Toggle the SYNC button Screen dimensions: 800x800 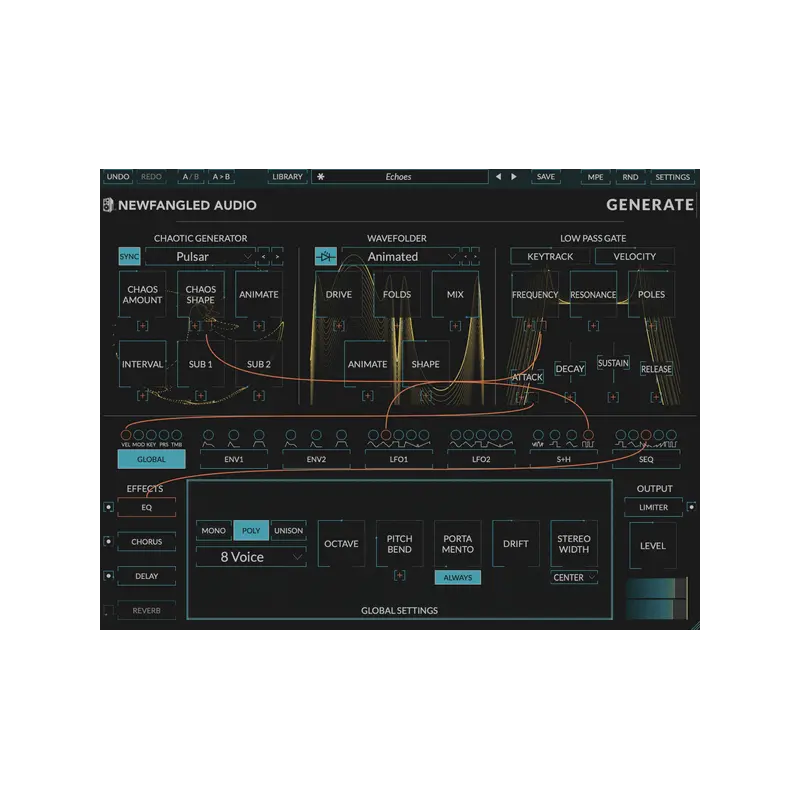(x=129, y=257)
